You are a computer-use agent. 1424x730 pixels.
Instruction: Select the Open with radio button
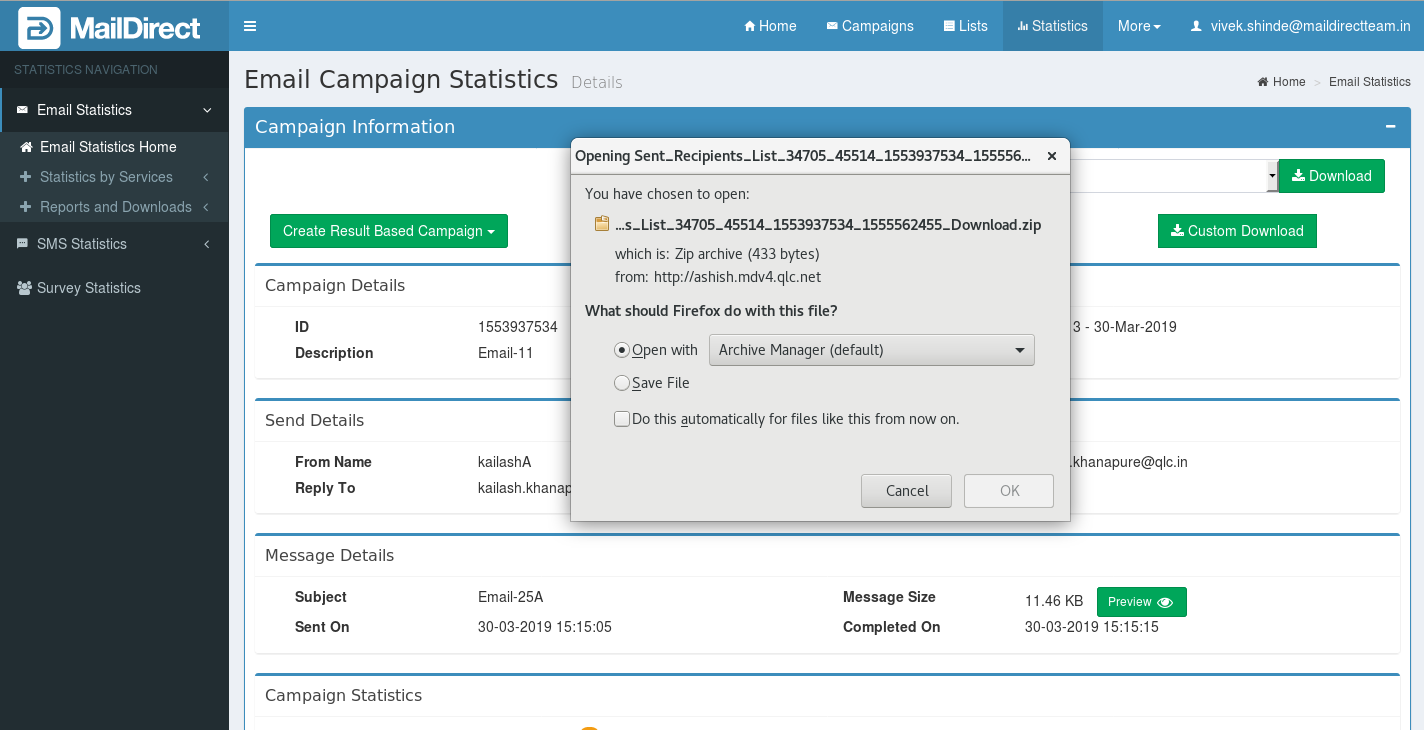(622, 350)
